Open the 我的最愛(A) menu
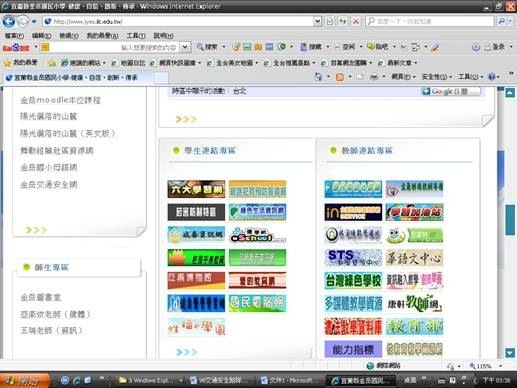The height and width of the screenshot is (388, 517). coord(102,35)
